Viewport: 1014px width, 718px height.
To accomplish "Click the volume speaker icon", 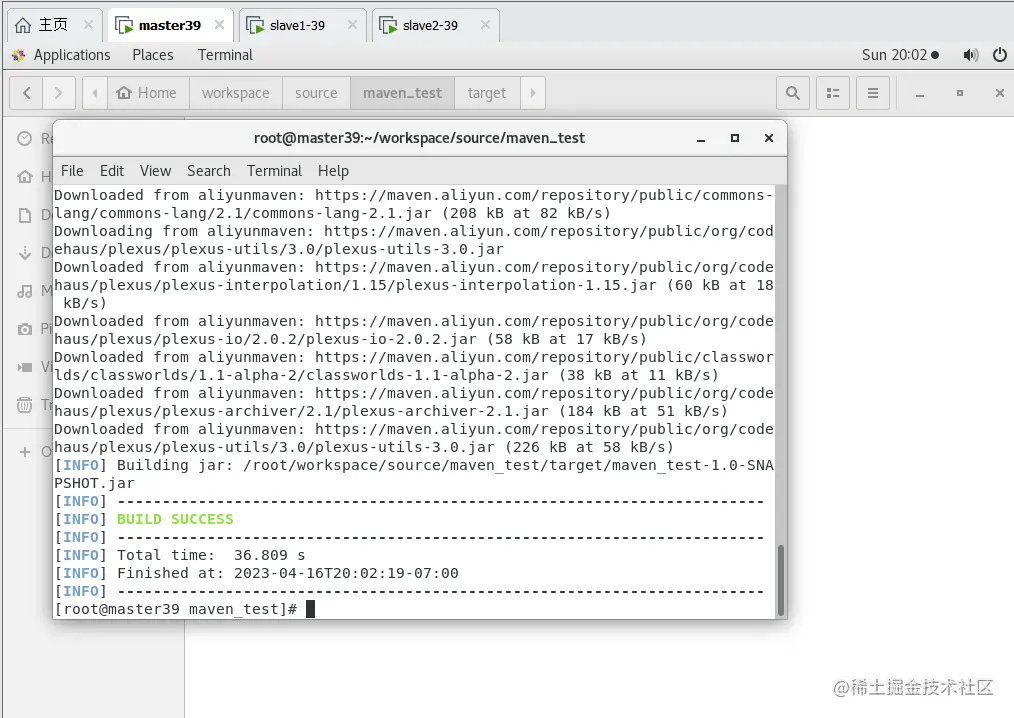I will [x=971, y=55].
